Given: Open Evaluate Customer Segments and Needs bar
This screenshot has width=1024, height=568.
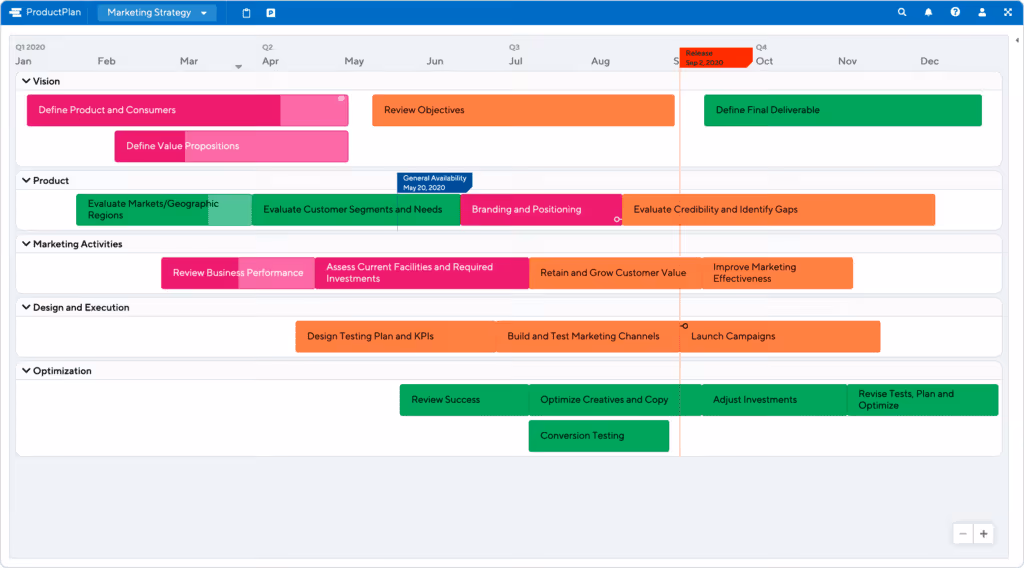Looking at the screenshot, I should 356,210.
